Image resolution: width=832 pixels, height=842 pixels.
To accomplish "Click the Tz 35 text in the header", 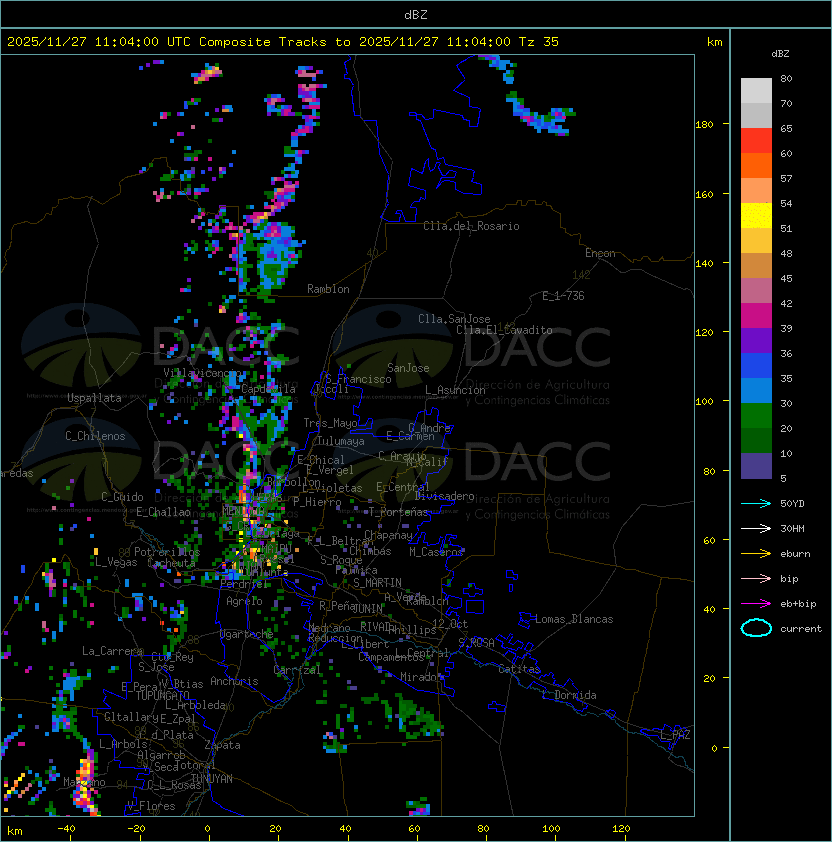I will pyautogui.click(x=539, y=42).
